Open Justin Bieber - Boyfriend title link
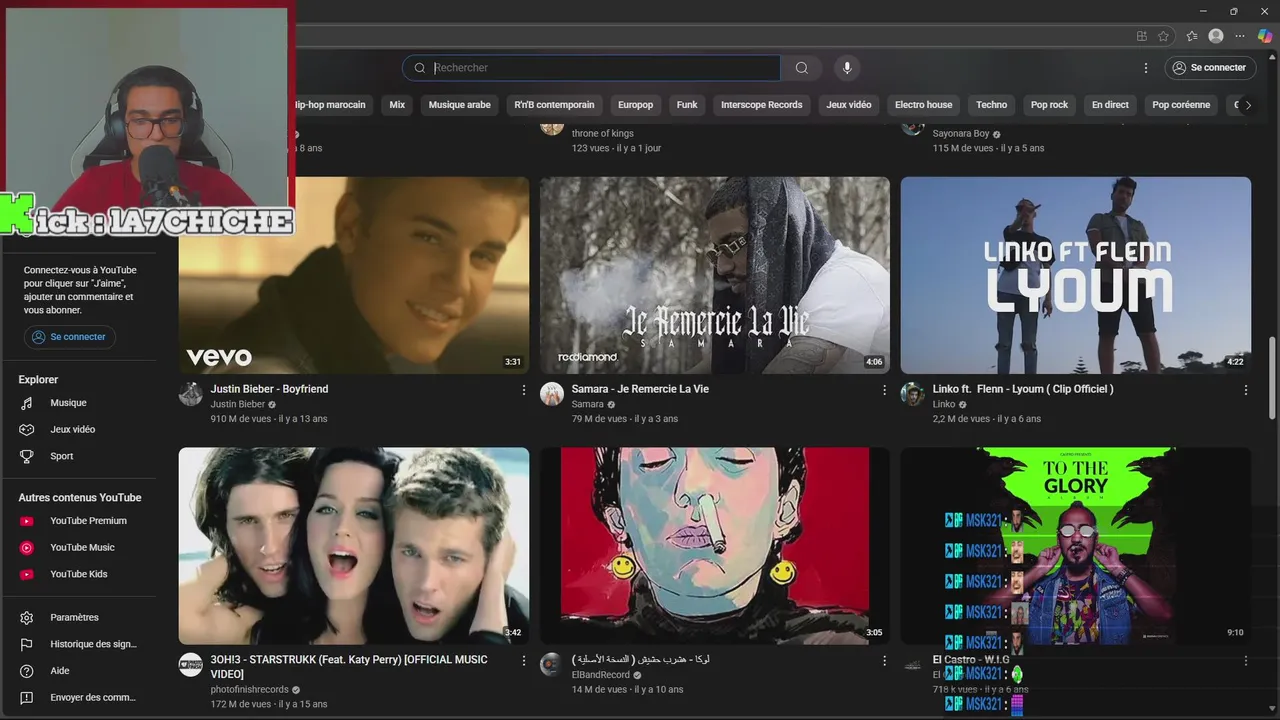The image size is (1280, 720). pyautogui.click(x=269, y=389)
